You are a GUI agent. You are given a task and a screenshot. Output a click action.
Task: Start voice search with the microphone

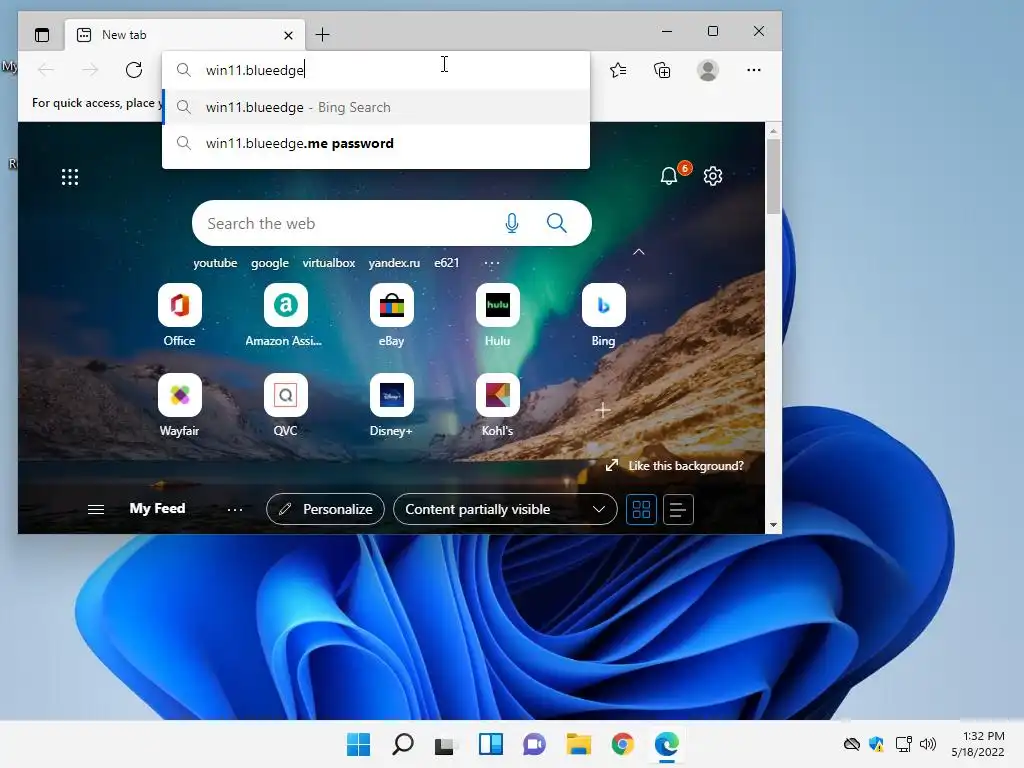tap(512, 223)
